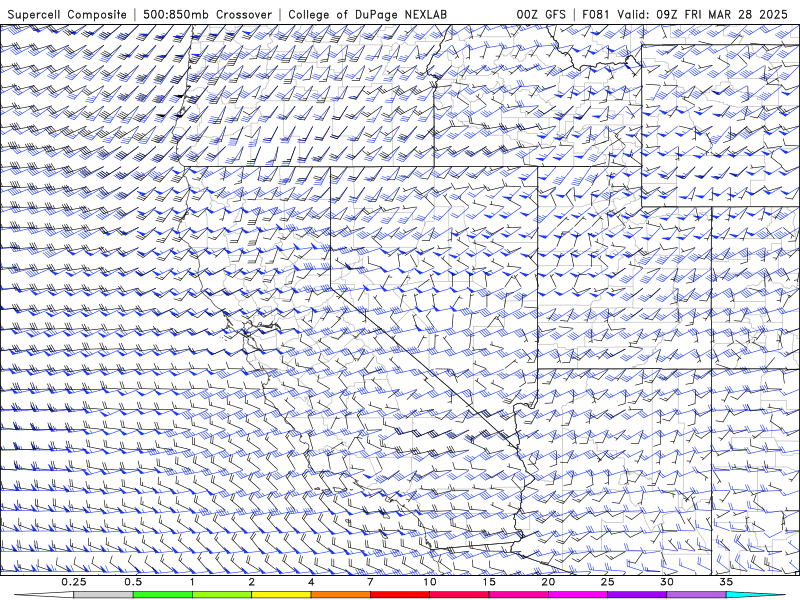Click the legend value 25
800x600 pixels.
coord(607,582)
